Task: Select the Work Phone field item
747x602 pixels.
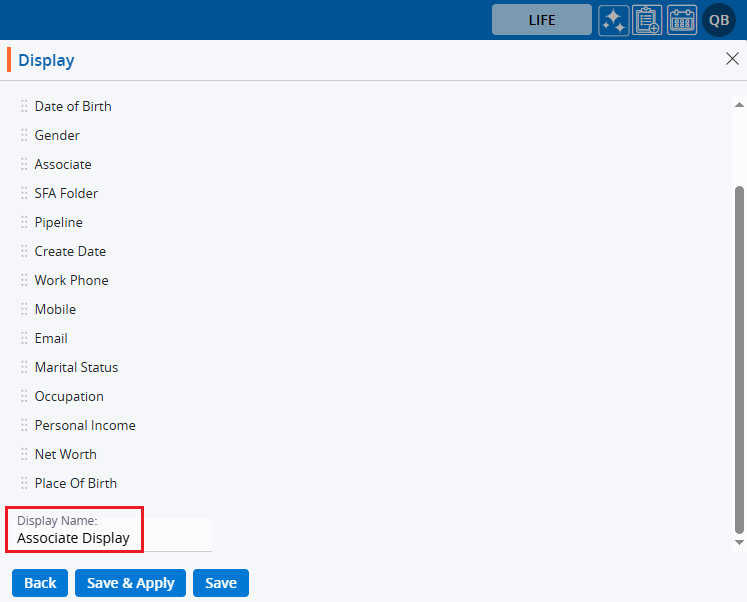Action: click(71, 280)
